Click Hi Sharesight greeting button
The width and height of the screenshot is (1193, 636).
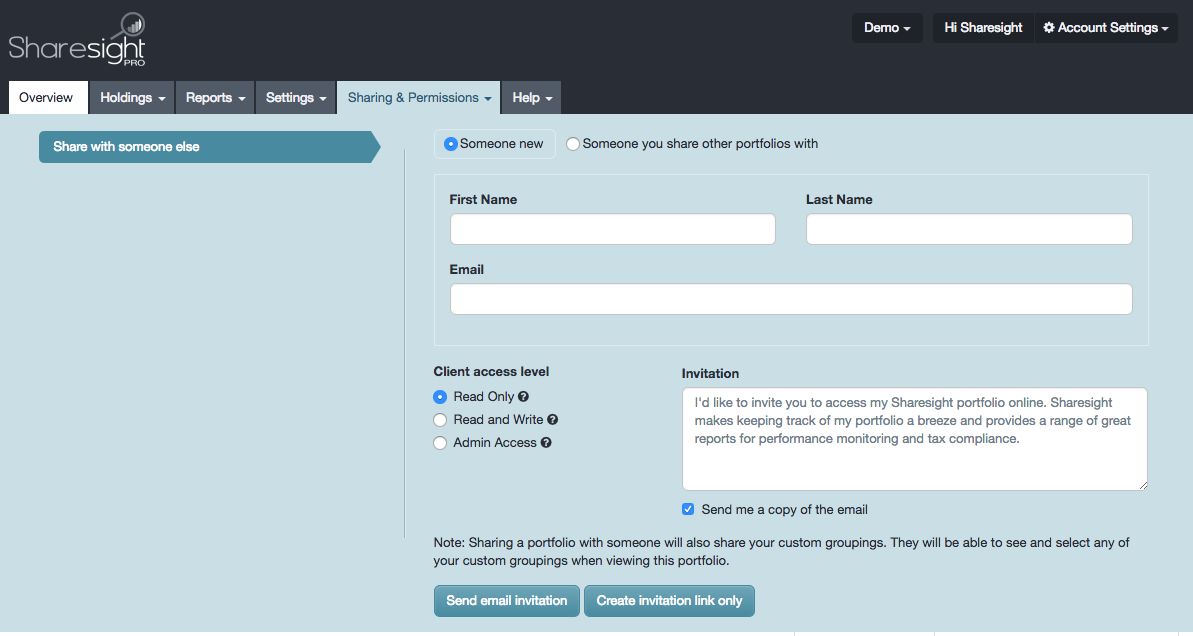pos(983,27)
